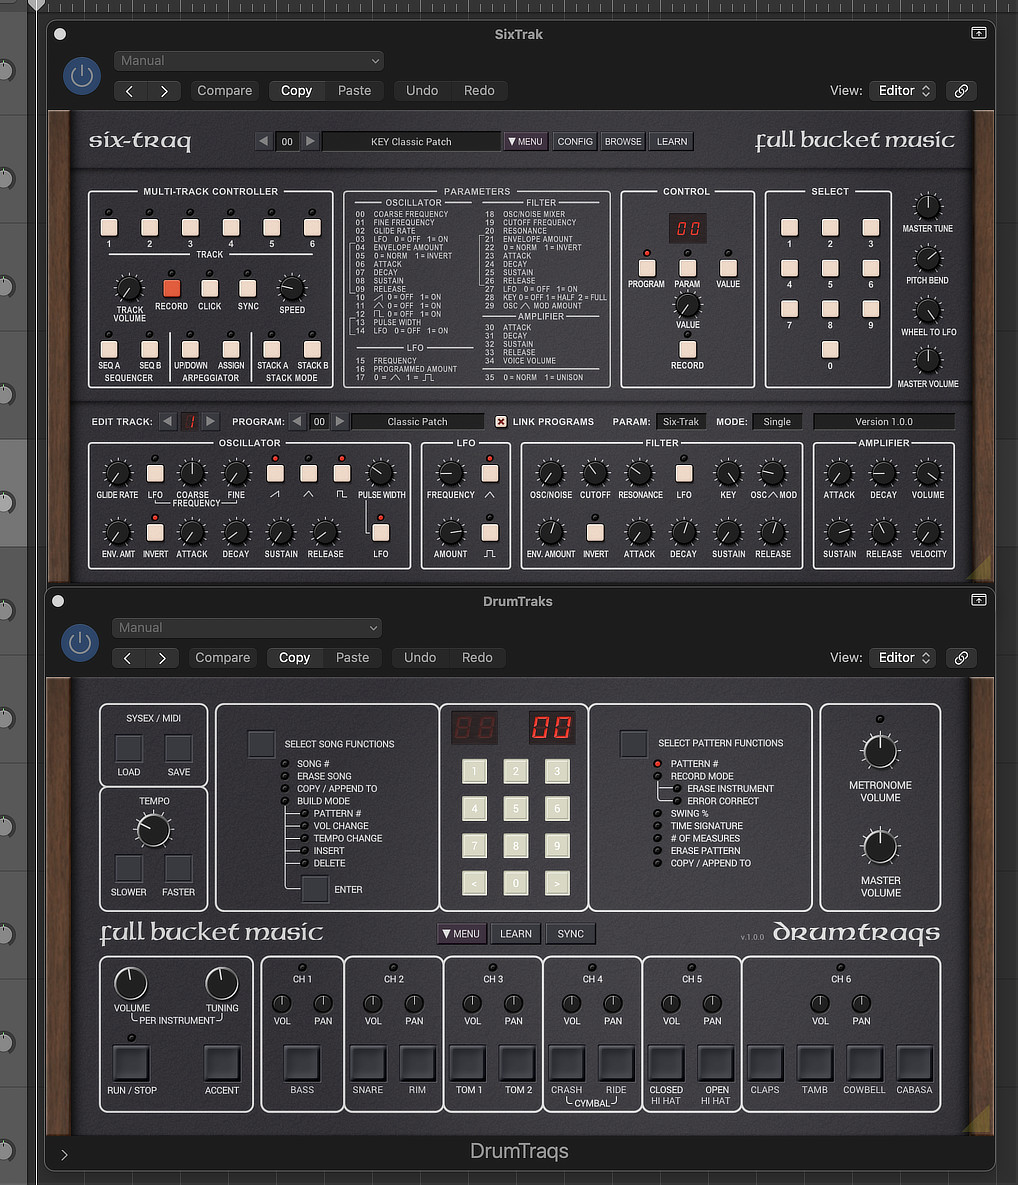This screenshot has width=1018, height=1185.
Task: Trigger the SNARE drum pad
Action: coord(368,1063)
